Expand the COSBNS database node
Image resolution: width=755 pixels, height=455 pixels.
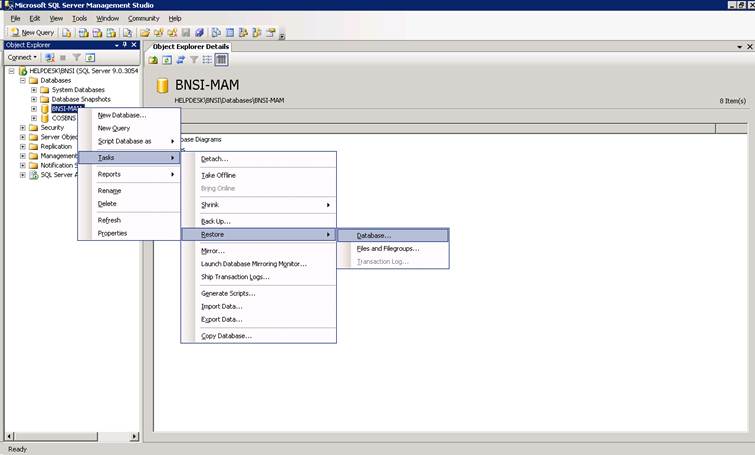[34, 118]
